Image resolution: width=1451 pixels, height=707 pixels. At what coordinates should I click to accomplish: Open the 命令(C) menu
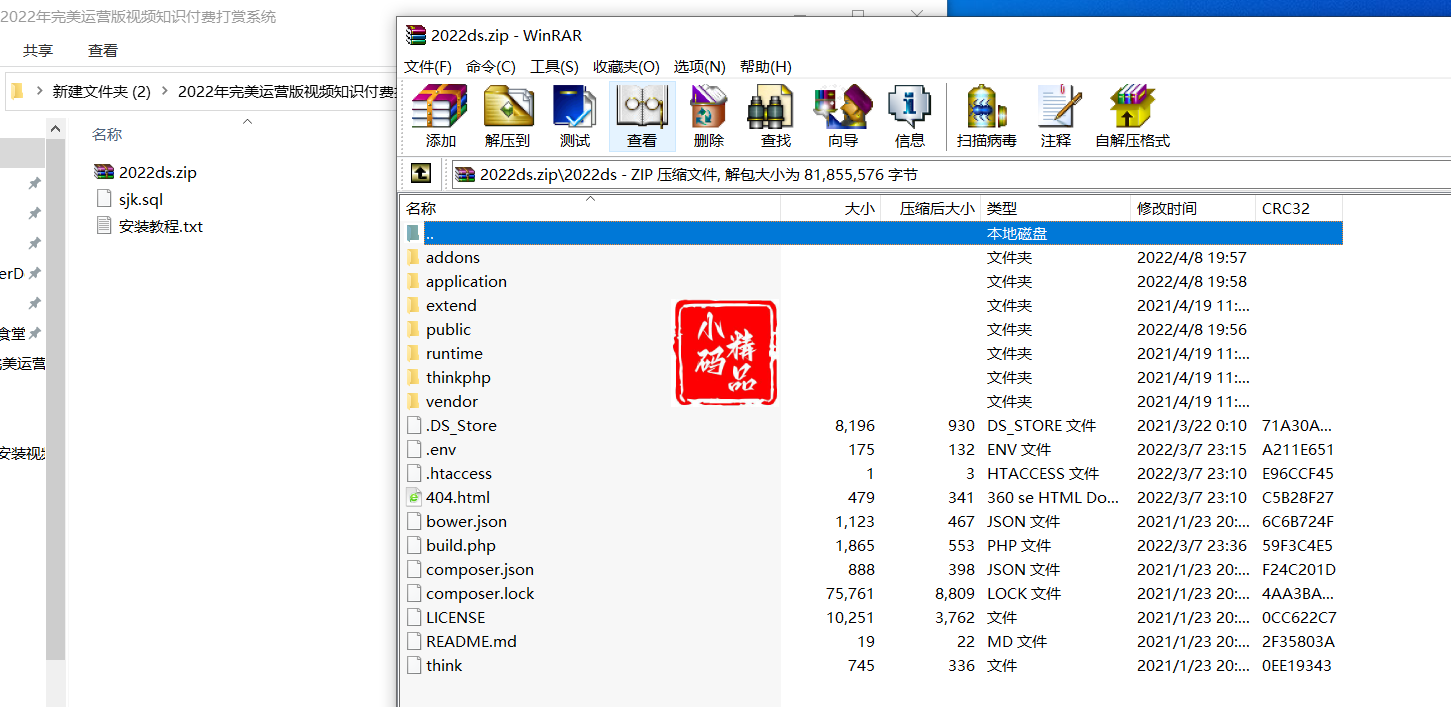490,66
